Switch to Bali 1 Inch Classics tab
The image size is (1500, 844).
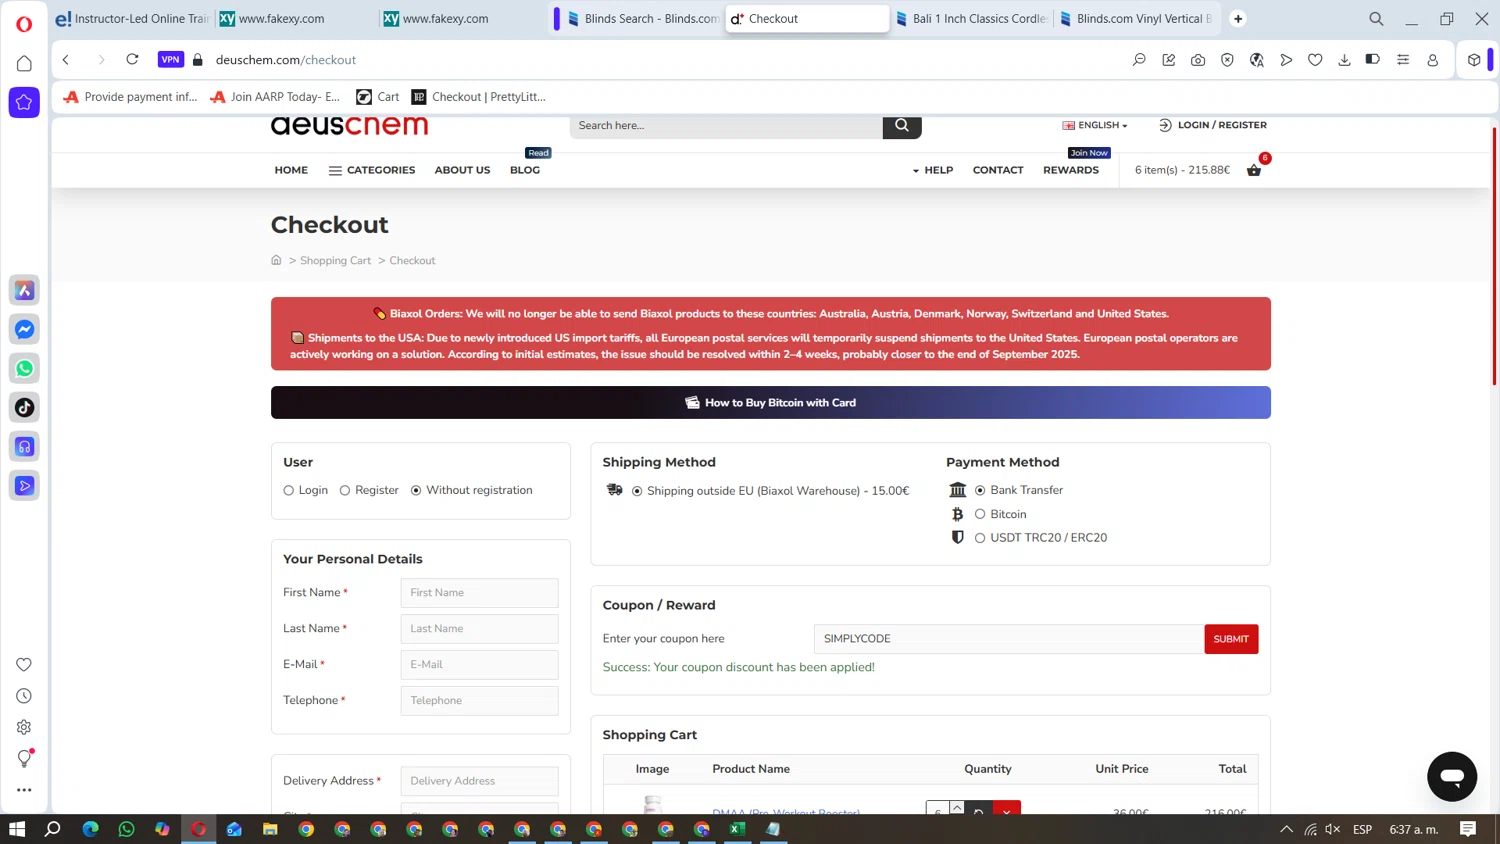(970, 19)
